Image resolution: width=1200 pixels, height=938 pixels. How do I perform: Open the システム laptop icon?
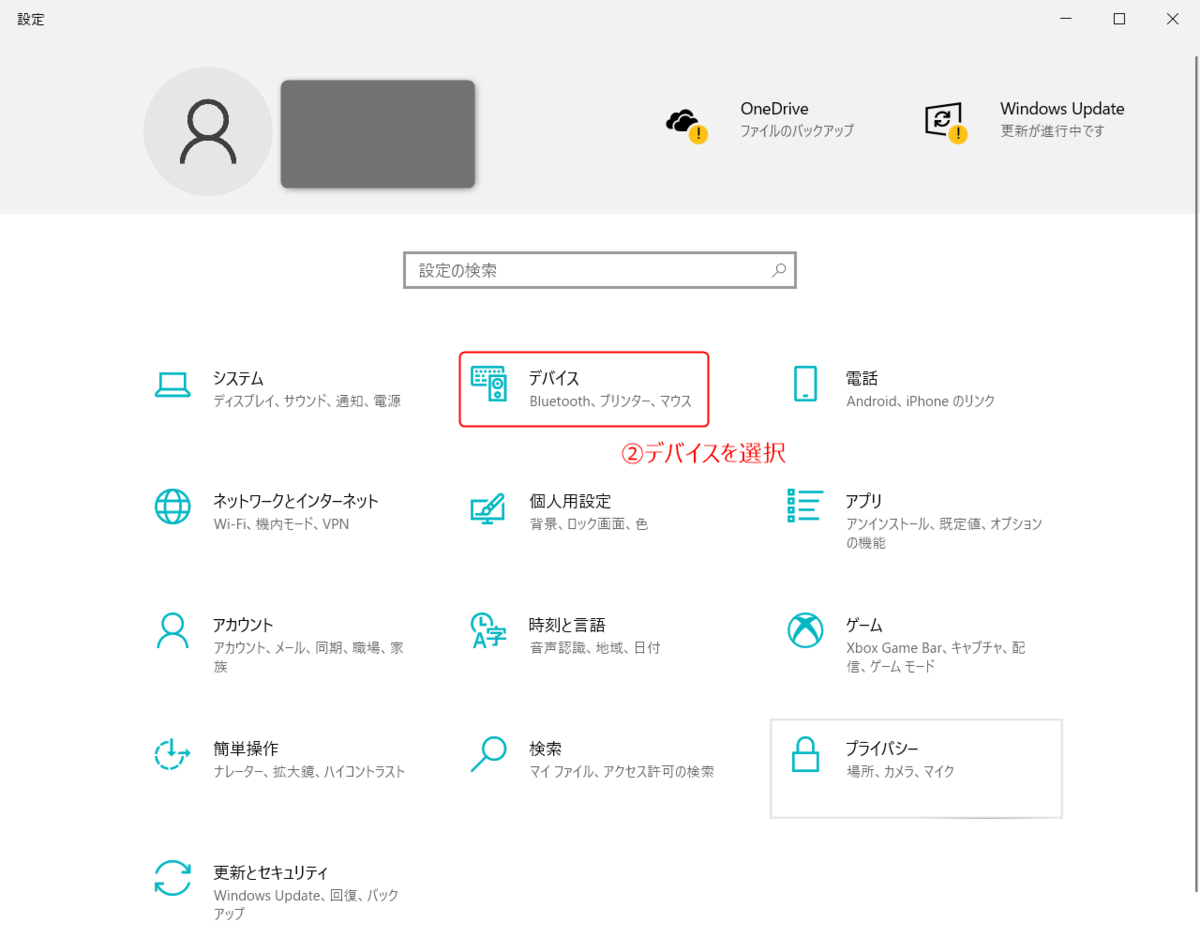pos(172,384)
